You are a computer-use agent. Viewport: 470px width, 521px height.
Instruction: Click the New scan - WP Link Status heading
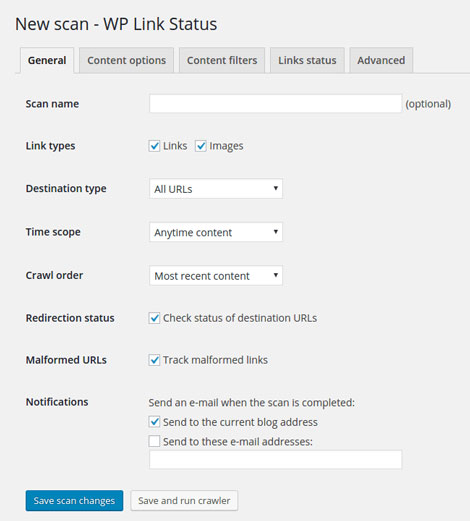click(116, 24)
